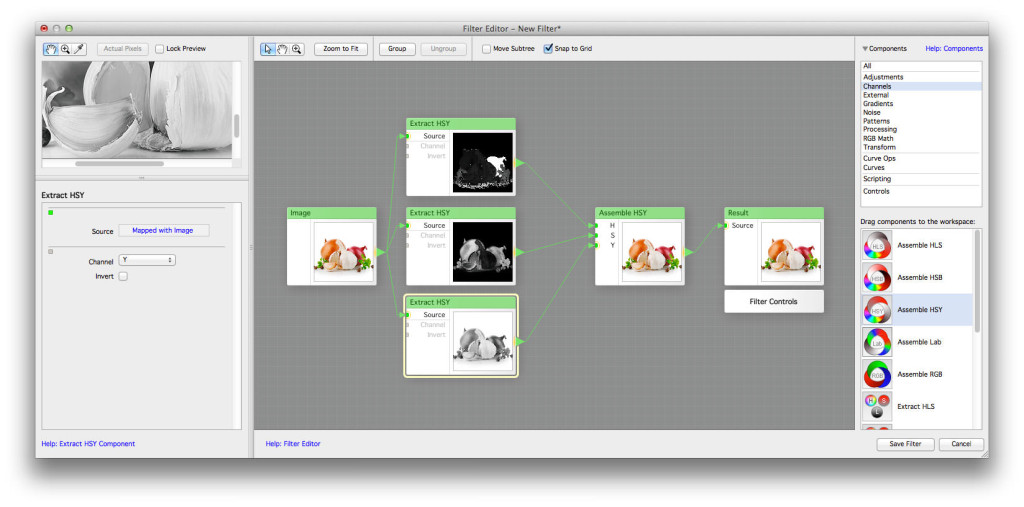Select the arrow pointer tool in workspace toolbar

point(268,49)
